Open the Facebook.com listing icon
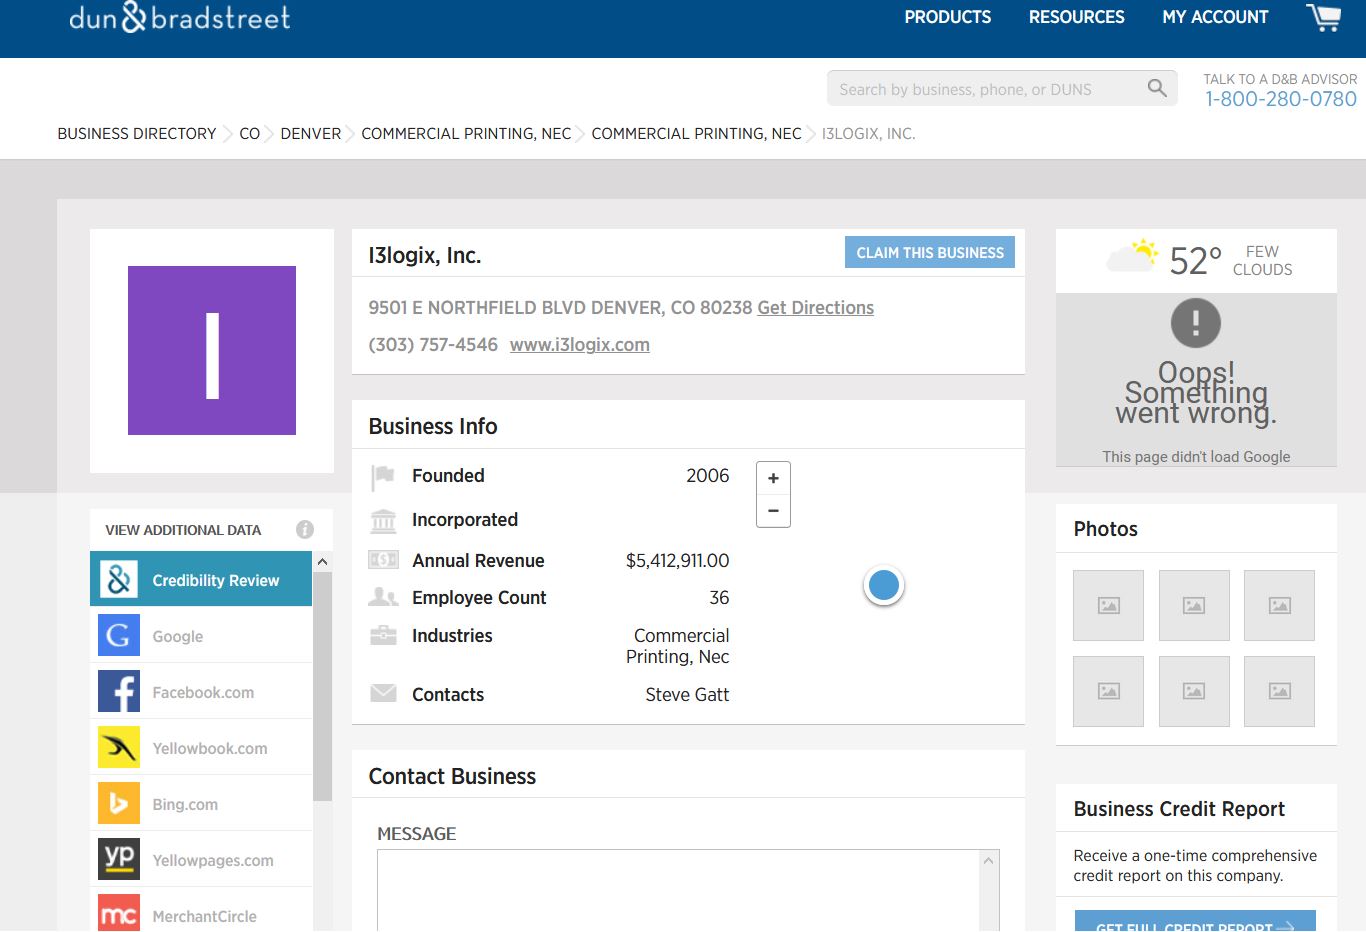 pyautogui.click(x=119, y=691)
